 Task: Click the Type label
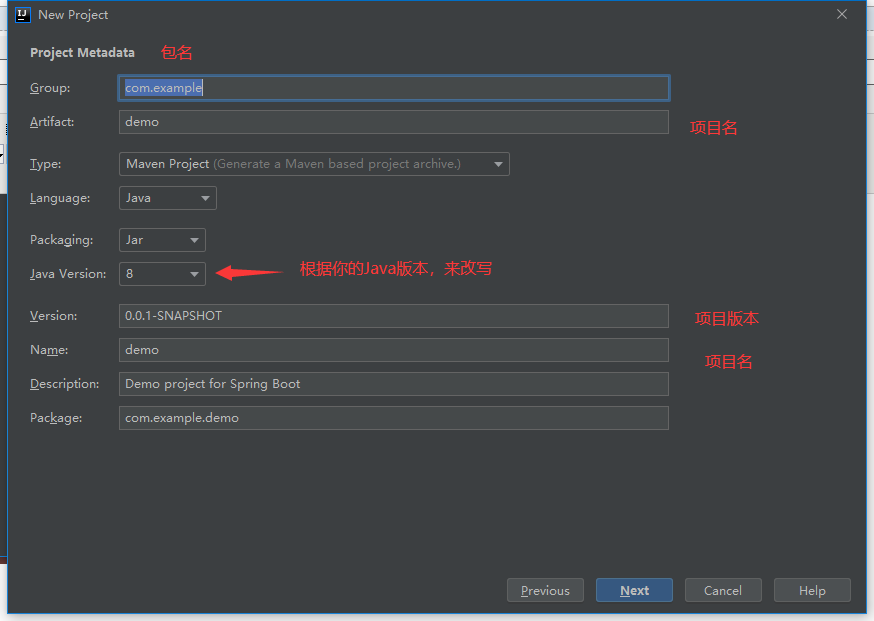(46, 164)
